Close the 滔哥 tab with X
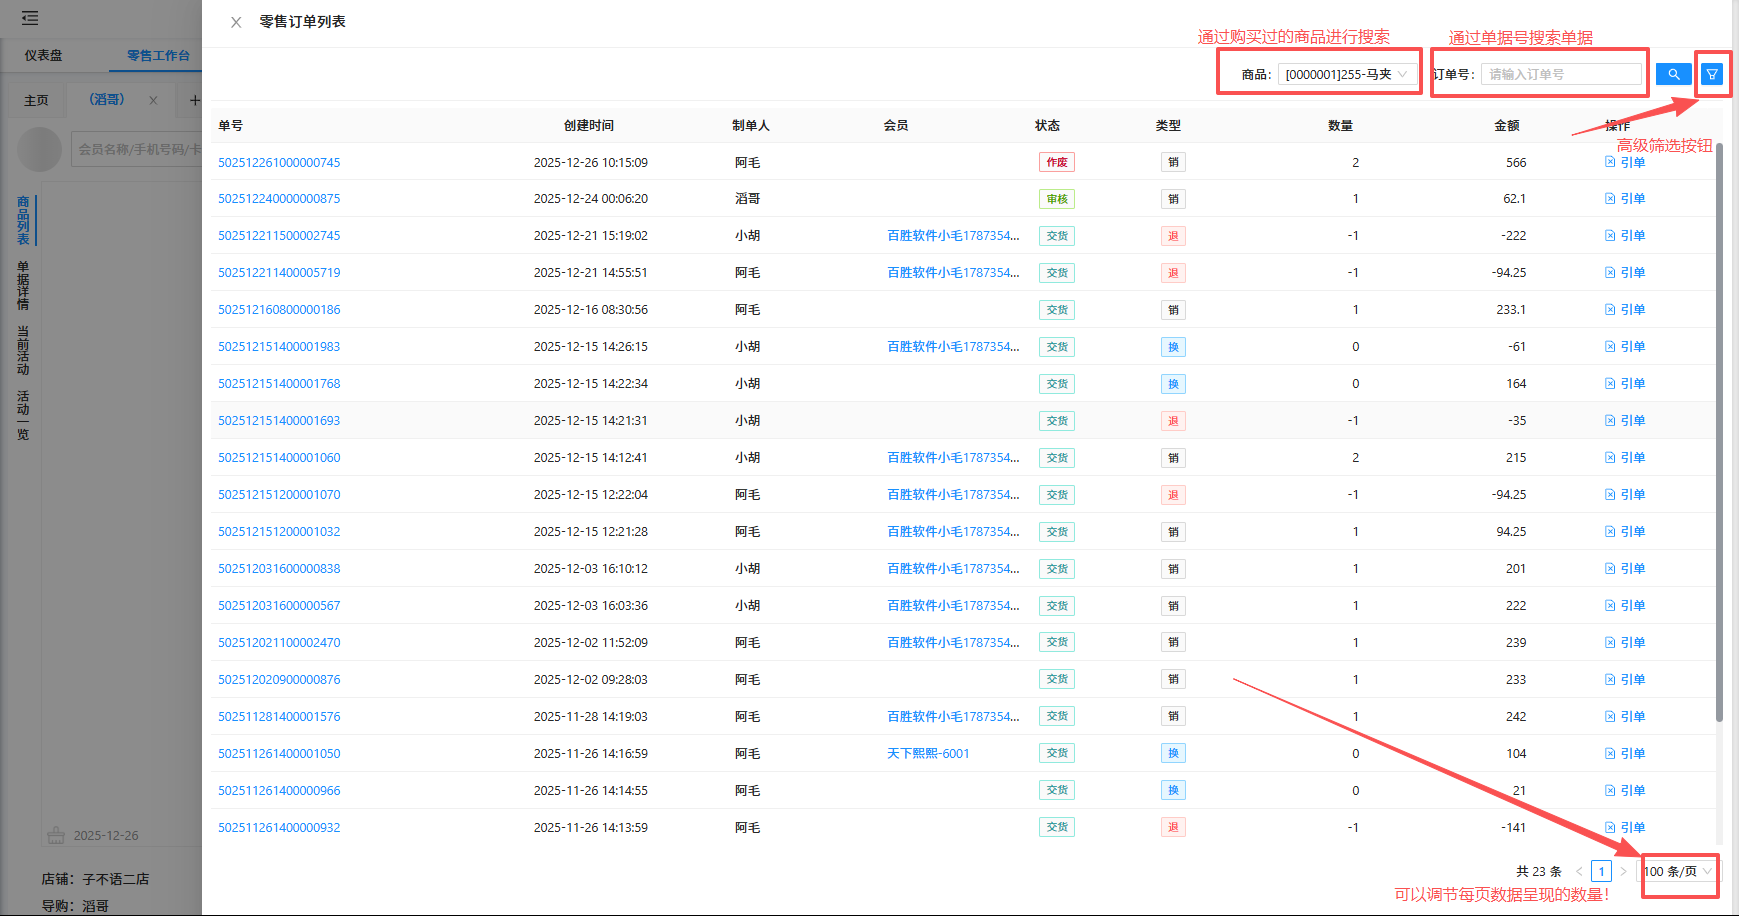This screenshot has width=1739, height=916. (x=153, y=100)
